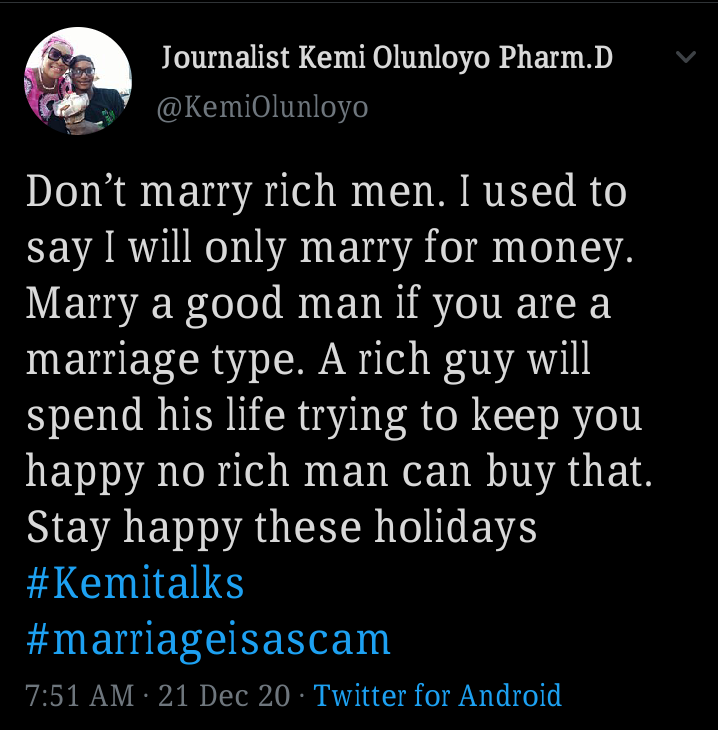Click the line "Stay happy these holidays"
Screen dimensions: 718x730
pos(282,527)
